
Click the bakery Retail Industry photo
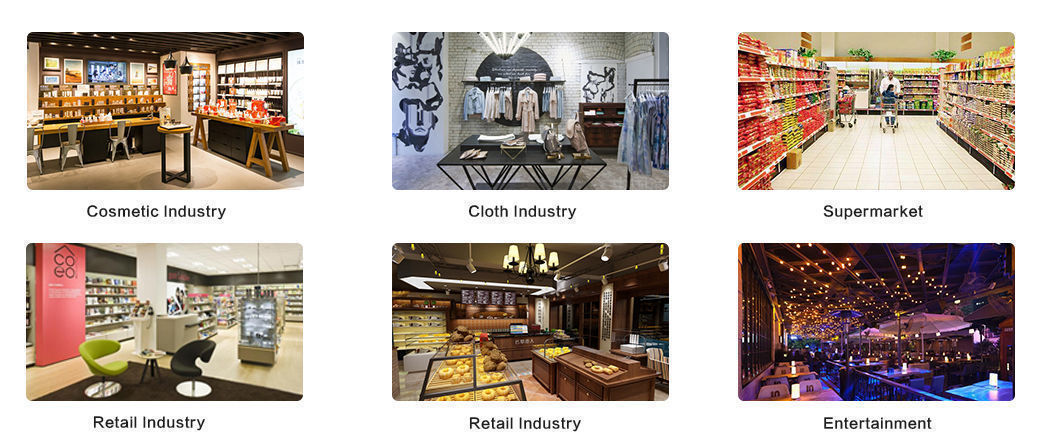click(530, 322)
